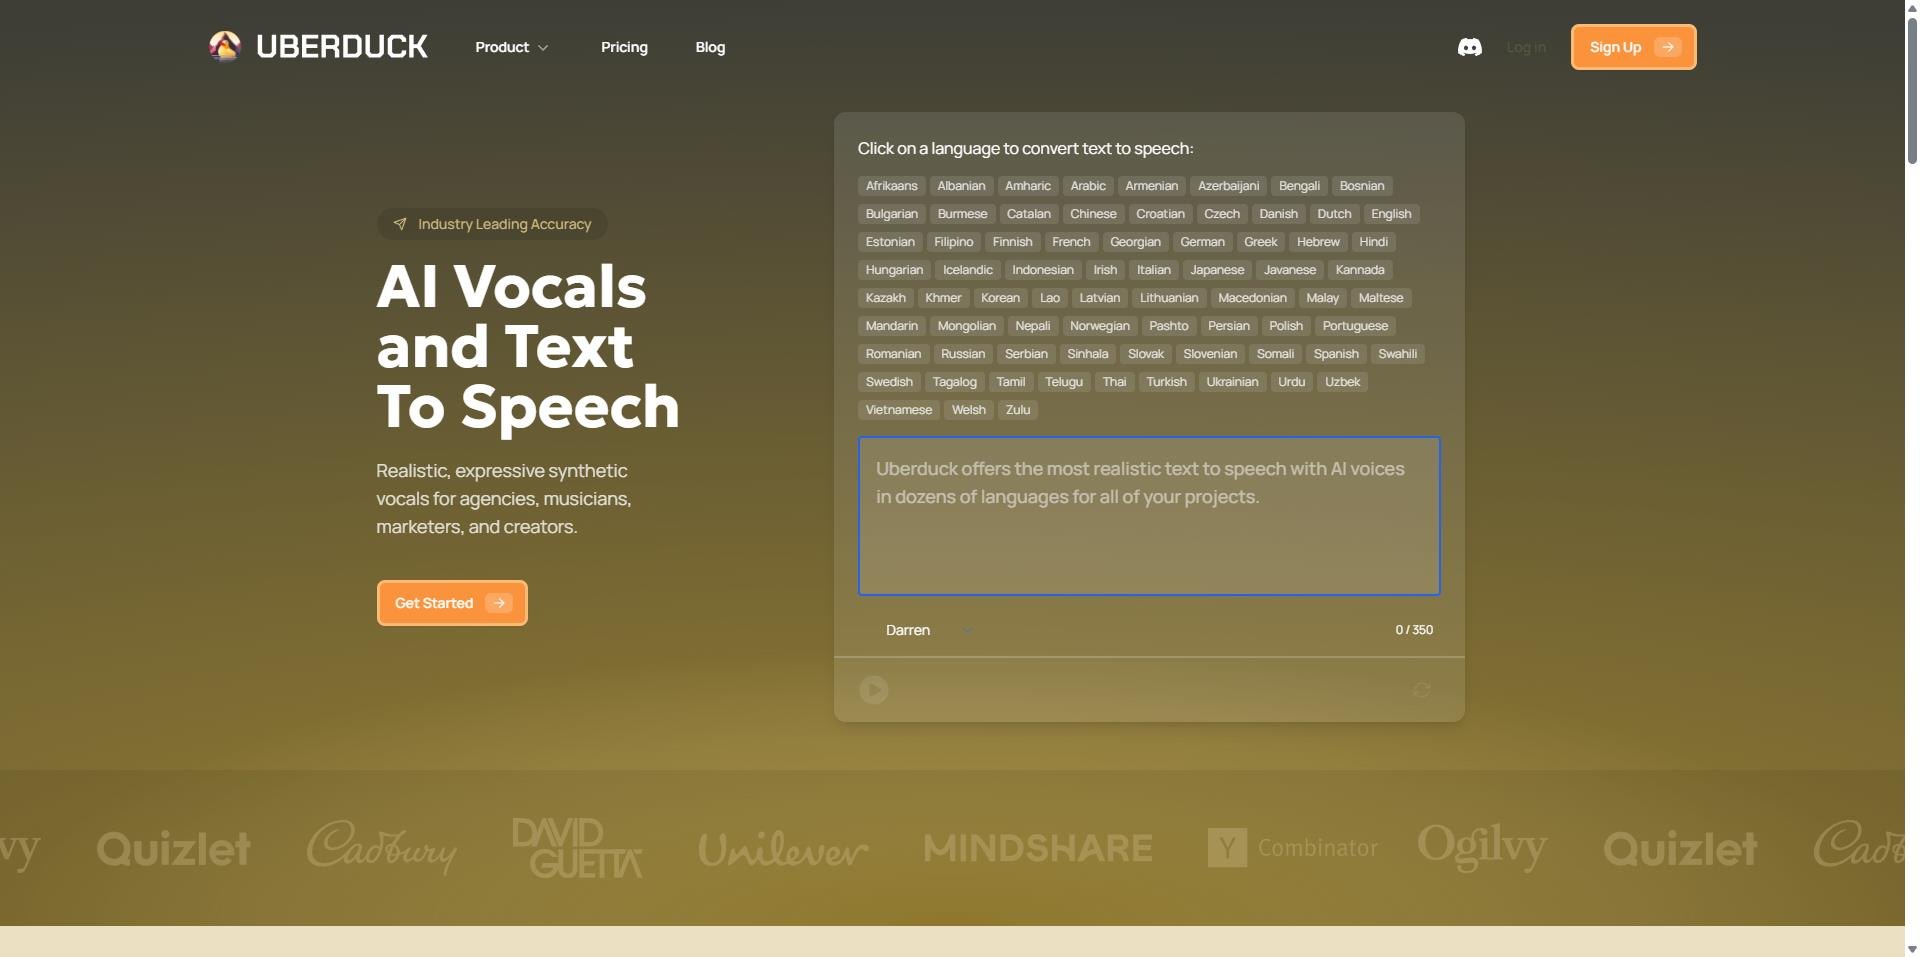This screenshot has width=1920, height=957.
Task: Pick the Zulu language chip
Action: click(x=1018, y=410)
